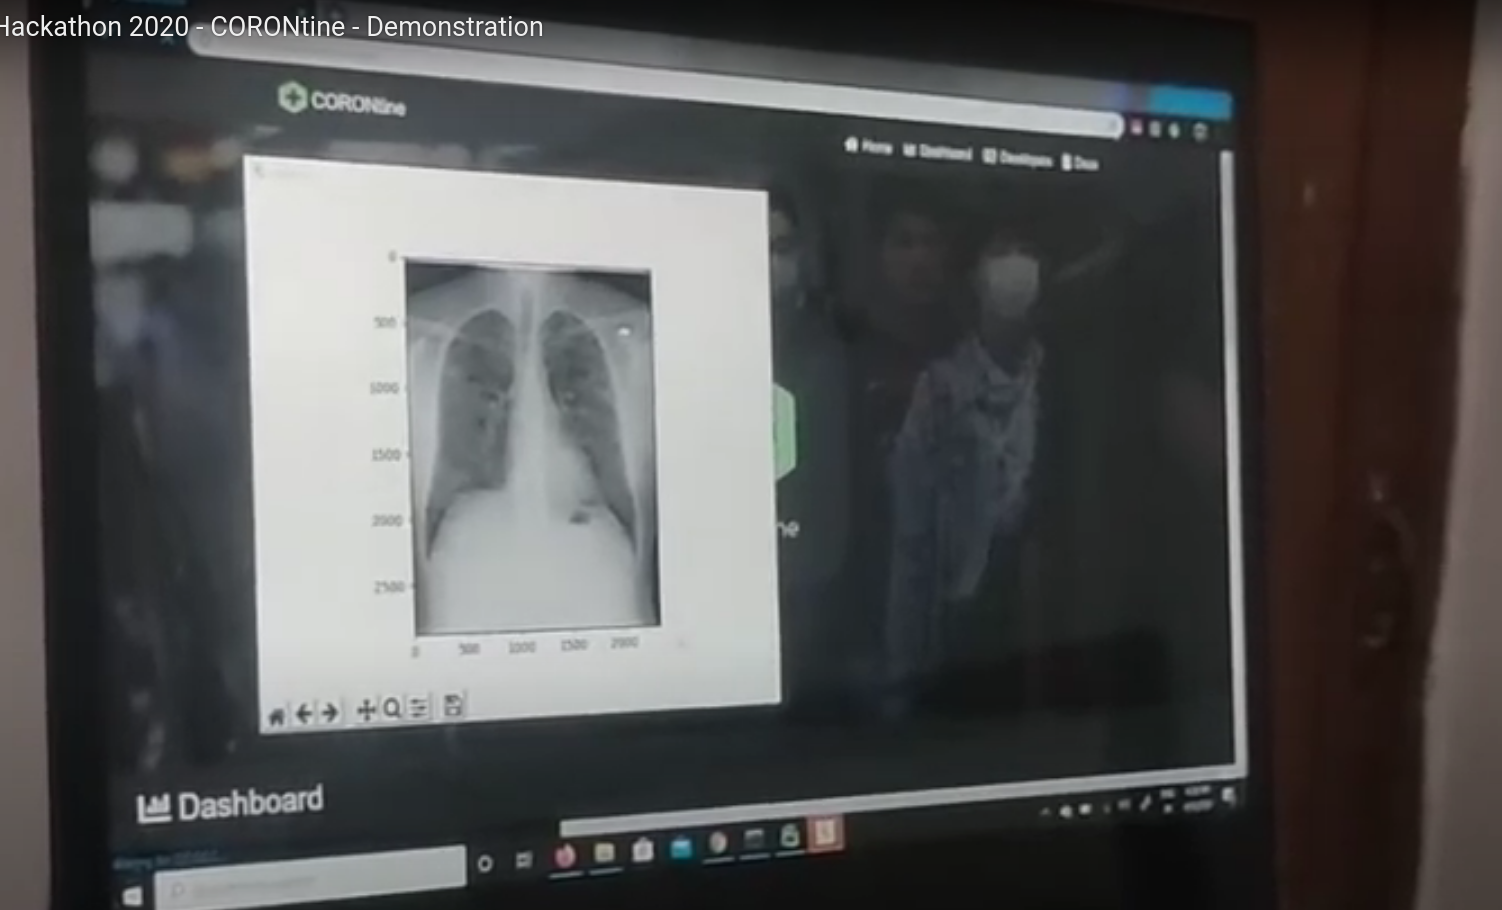Open the pink round taskbar app icon
Image resolution: width=1502 pixels, height=910 pixels.
[x=565, y=856]
